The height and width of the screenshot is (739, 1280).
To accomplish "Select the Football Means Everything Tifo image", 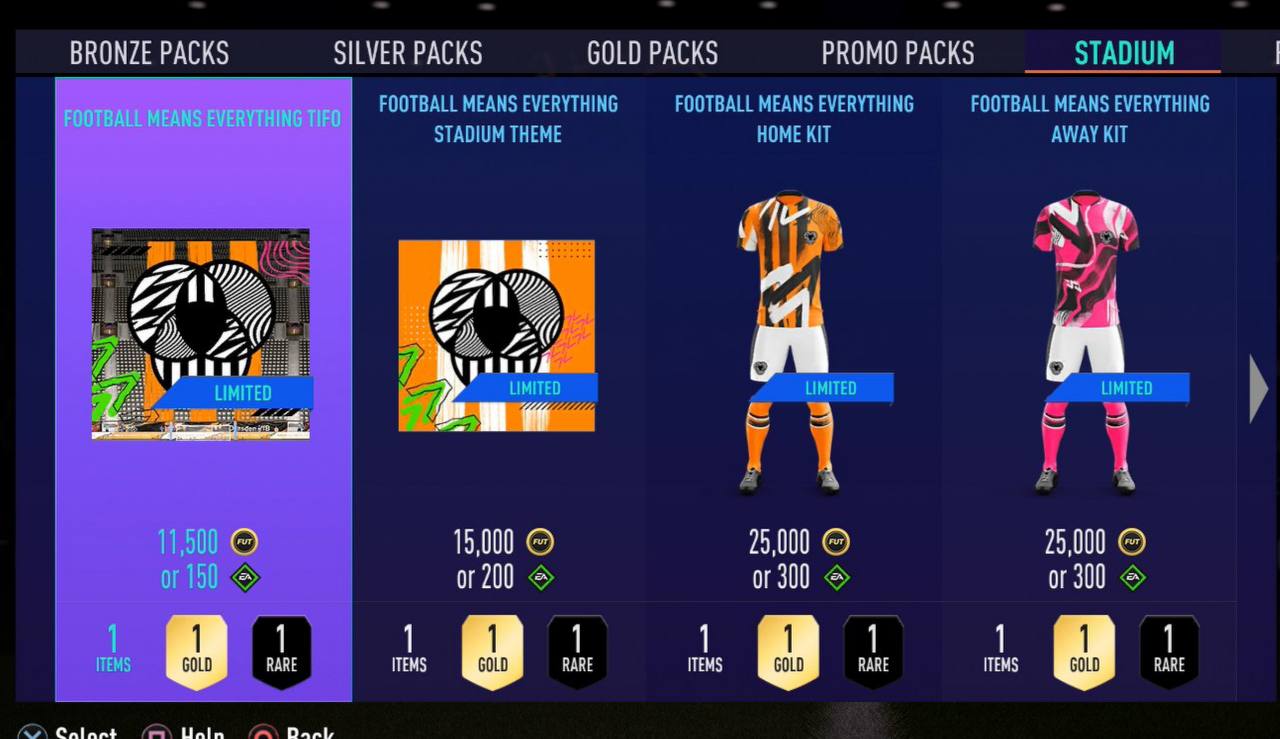I will point(200,334).
